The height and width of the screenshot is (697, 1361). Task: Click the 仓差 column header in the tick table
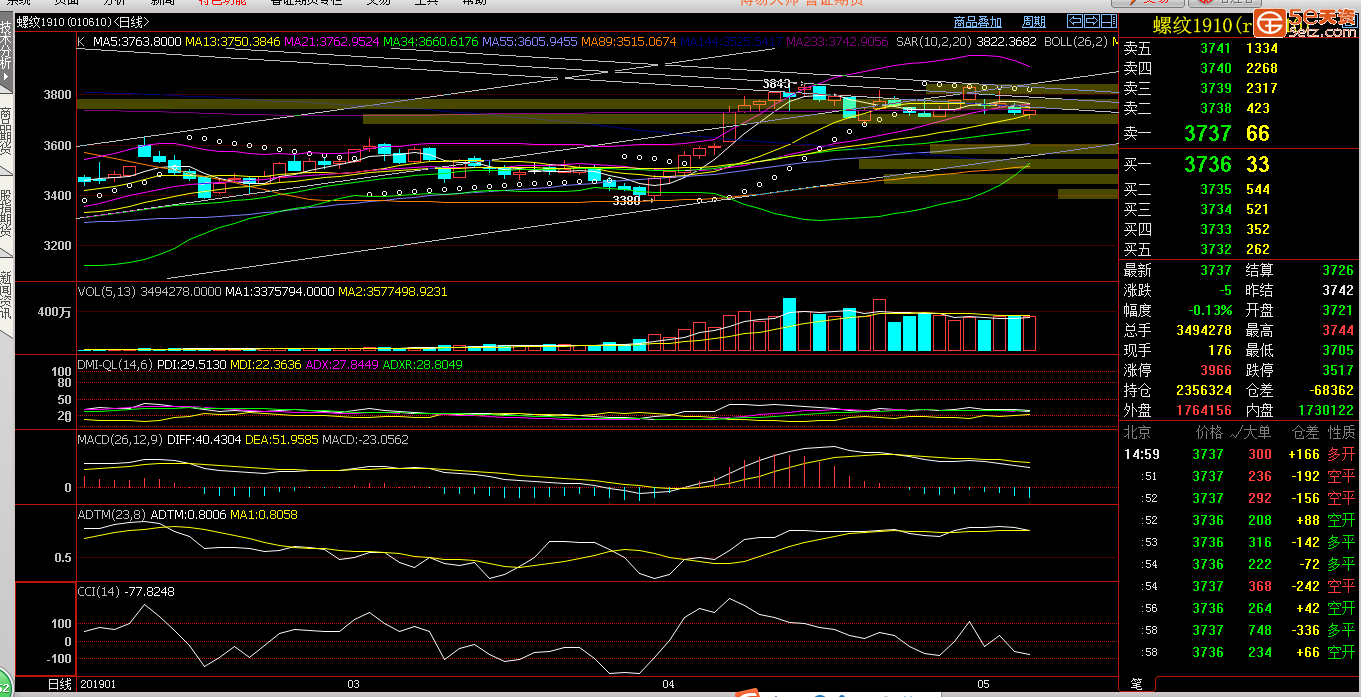click(x=1305, y=432)
